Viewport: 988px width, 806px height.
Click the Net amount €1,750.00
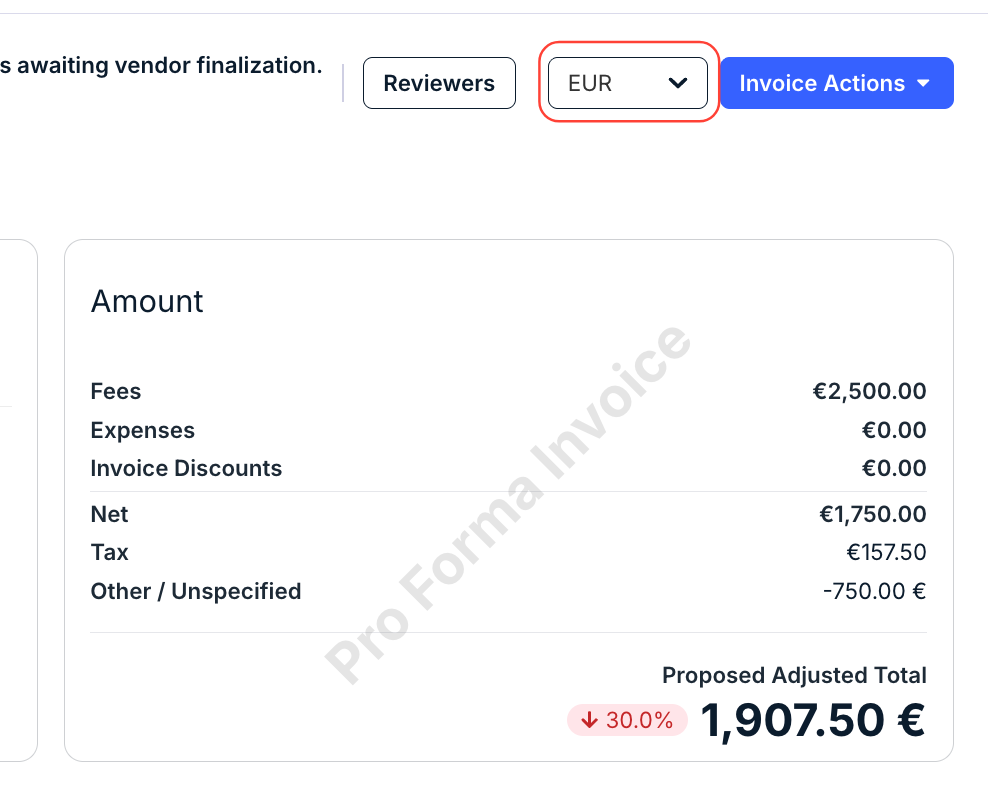click(872, 514)
